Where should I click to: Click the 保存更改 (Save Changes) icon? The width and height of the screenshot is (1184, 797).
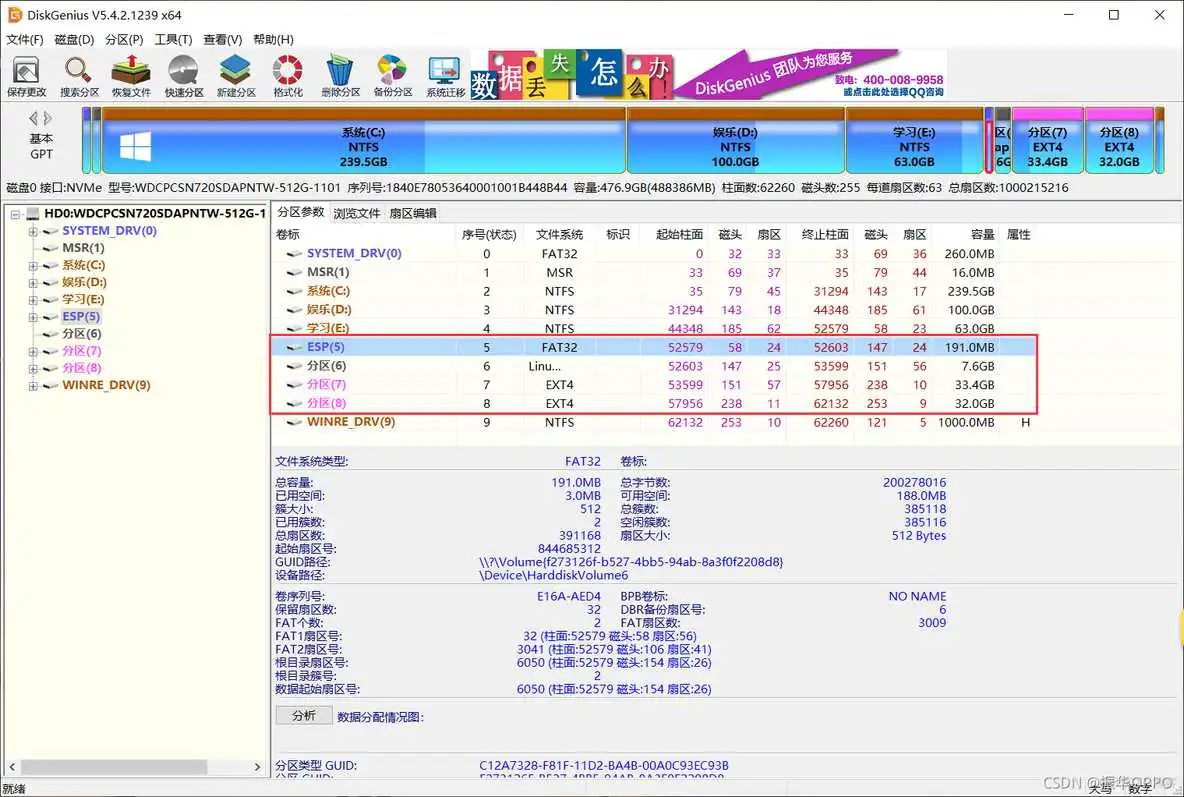27,74
